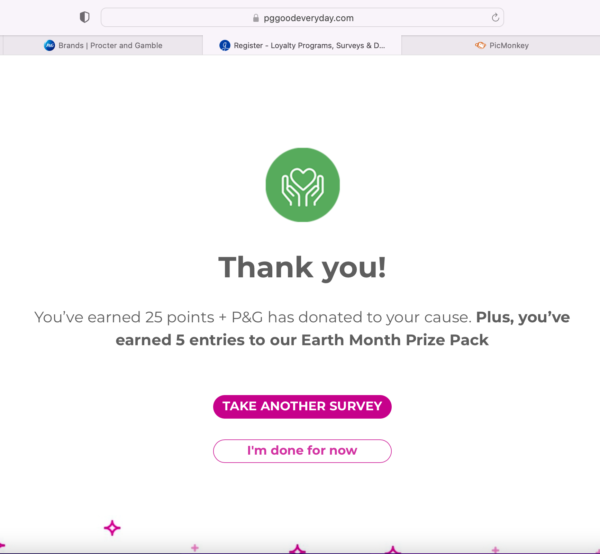
Task: Click the green heart-in-hands icon
Action: [x=302, y=185]
